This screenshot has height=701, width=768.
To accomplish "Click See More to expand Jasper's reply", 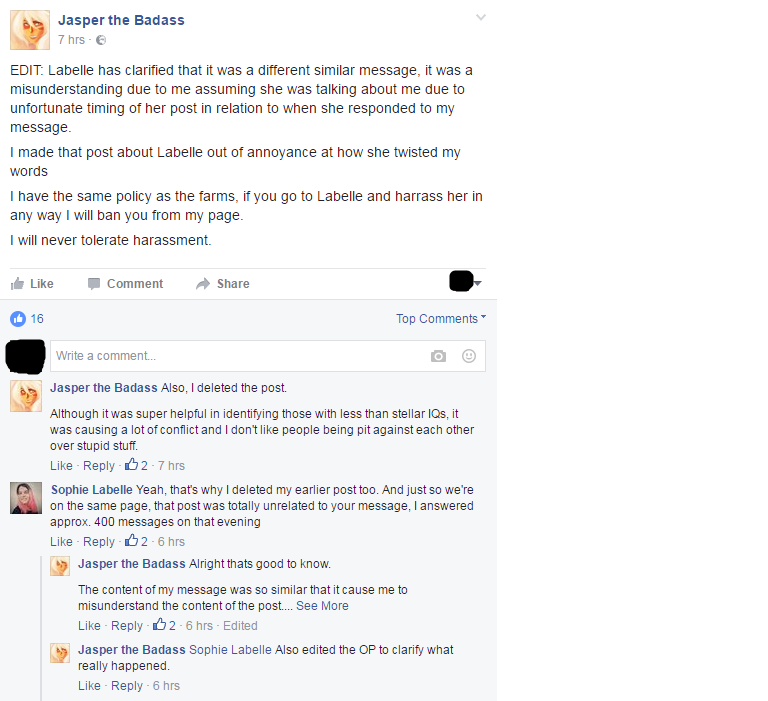I will click(322, 606).
